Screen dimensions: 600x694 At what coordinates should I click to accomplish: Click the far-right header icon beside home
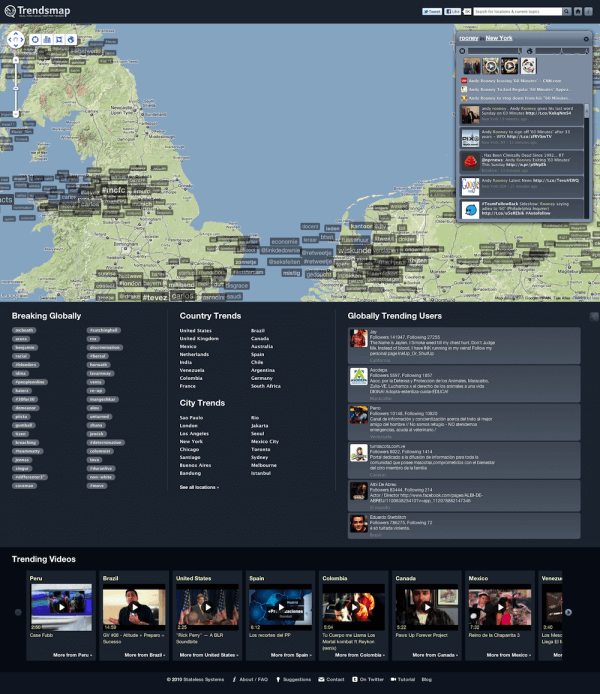tap(588, 12)
